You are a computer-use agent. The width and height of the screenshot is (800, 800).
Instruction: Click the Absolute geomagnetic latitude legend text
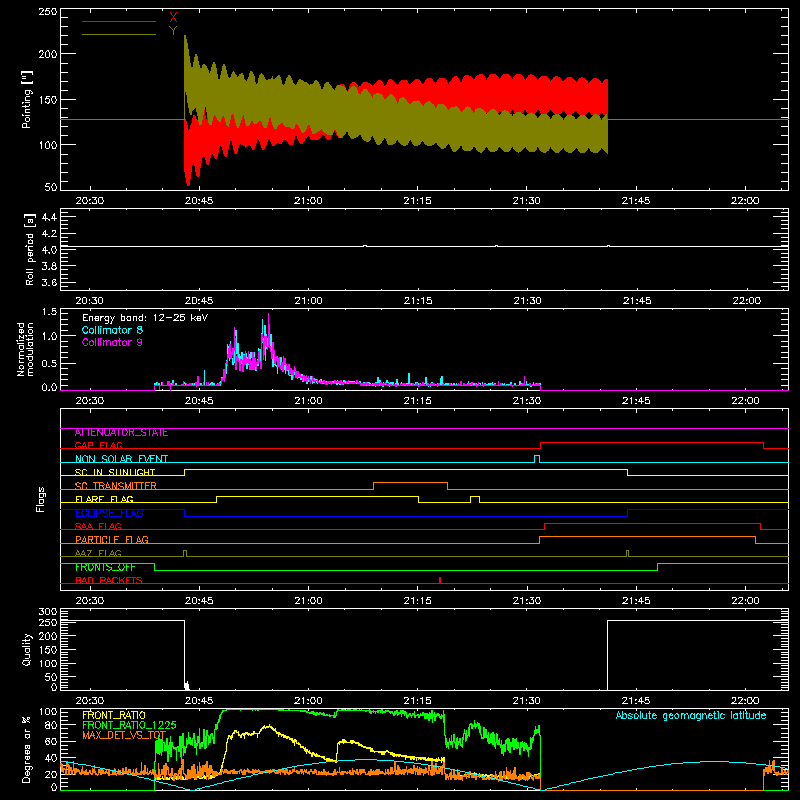691,715
